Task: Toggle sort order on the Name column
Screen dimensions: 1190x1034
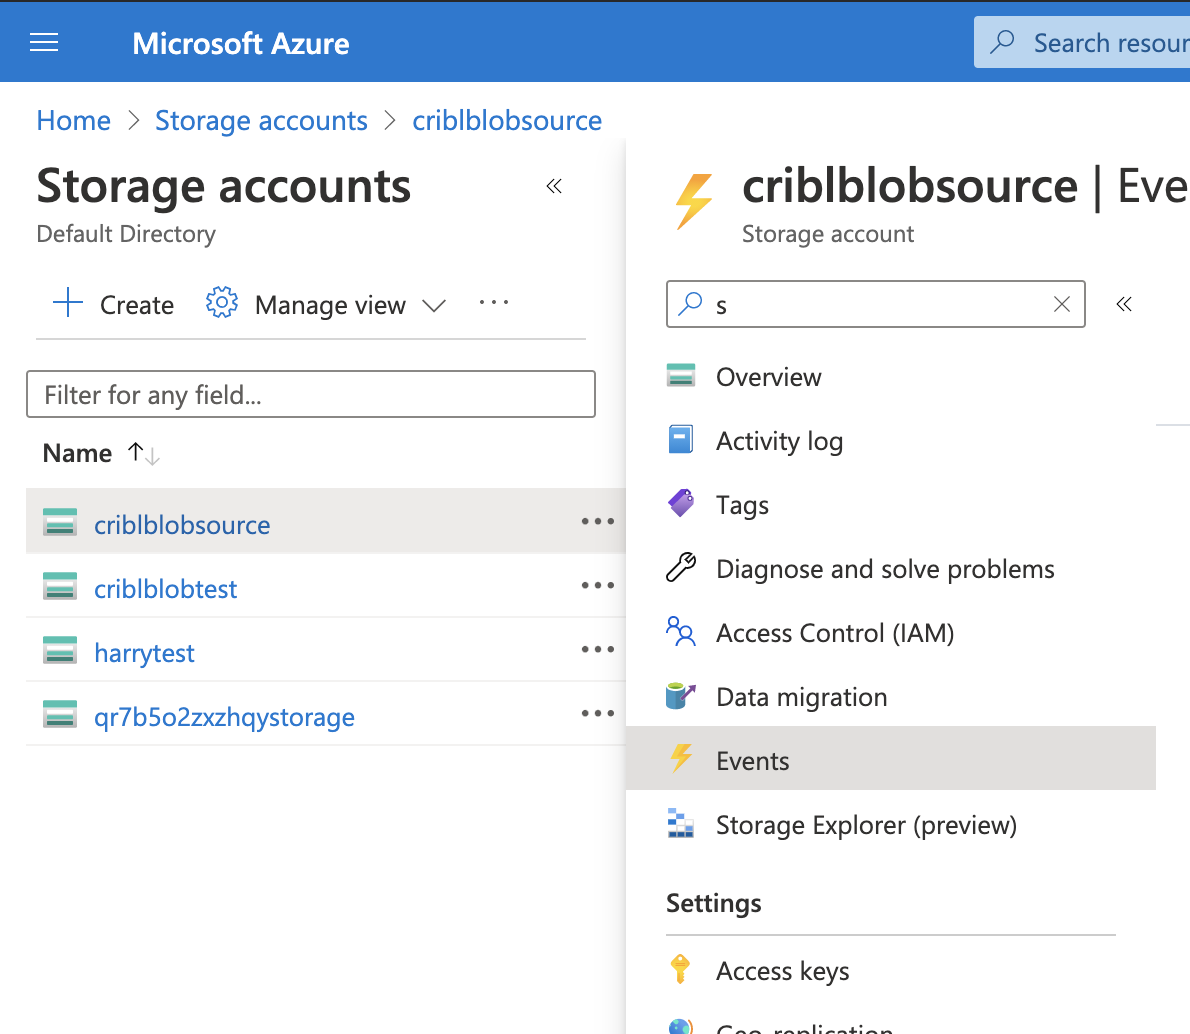Action: point(144,453)
